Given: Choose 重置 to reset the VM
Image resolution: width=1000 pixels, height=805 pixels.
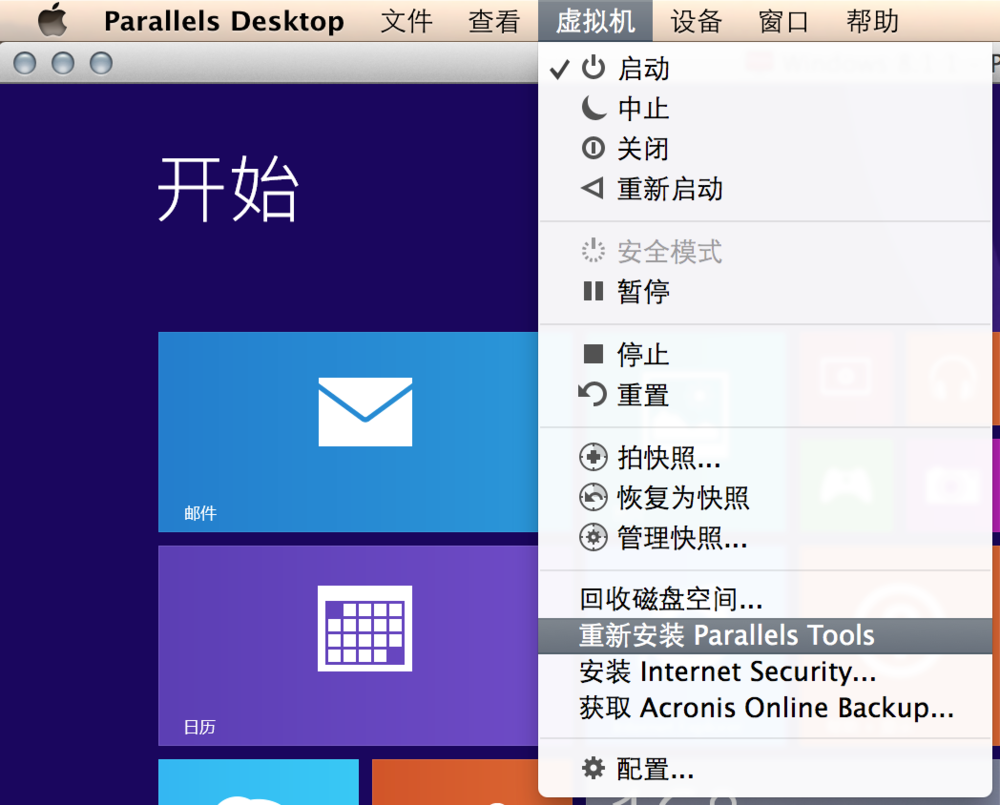Looking at the screenshot, I should (765, 394).
